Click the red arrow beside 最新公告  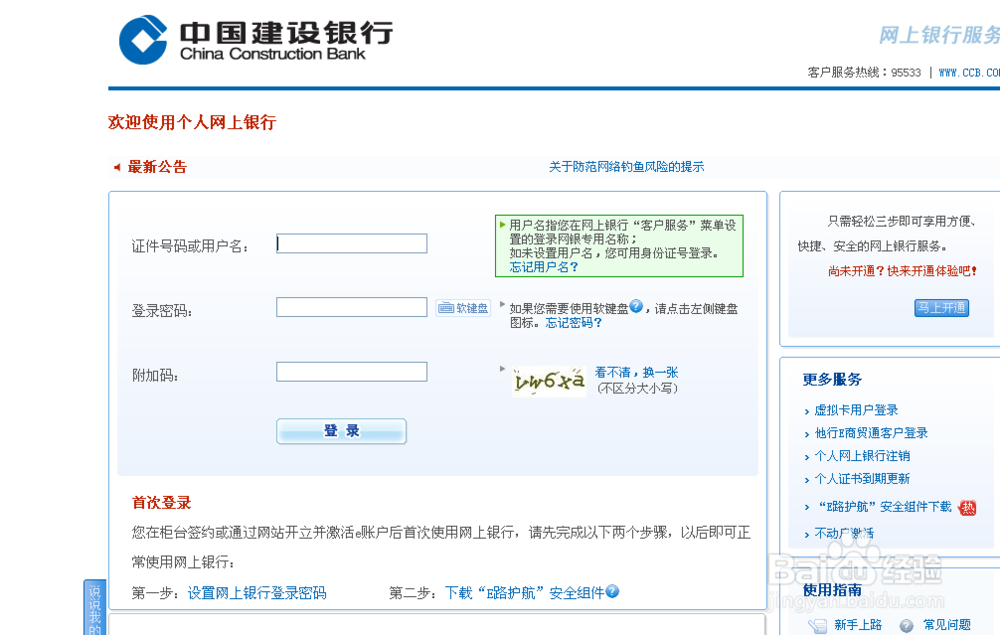[117, 167]
